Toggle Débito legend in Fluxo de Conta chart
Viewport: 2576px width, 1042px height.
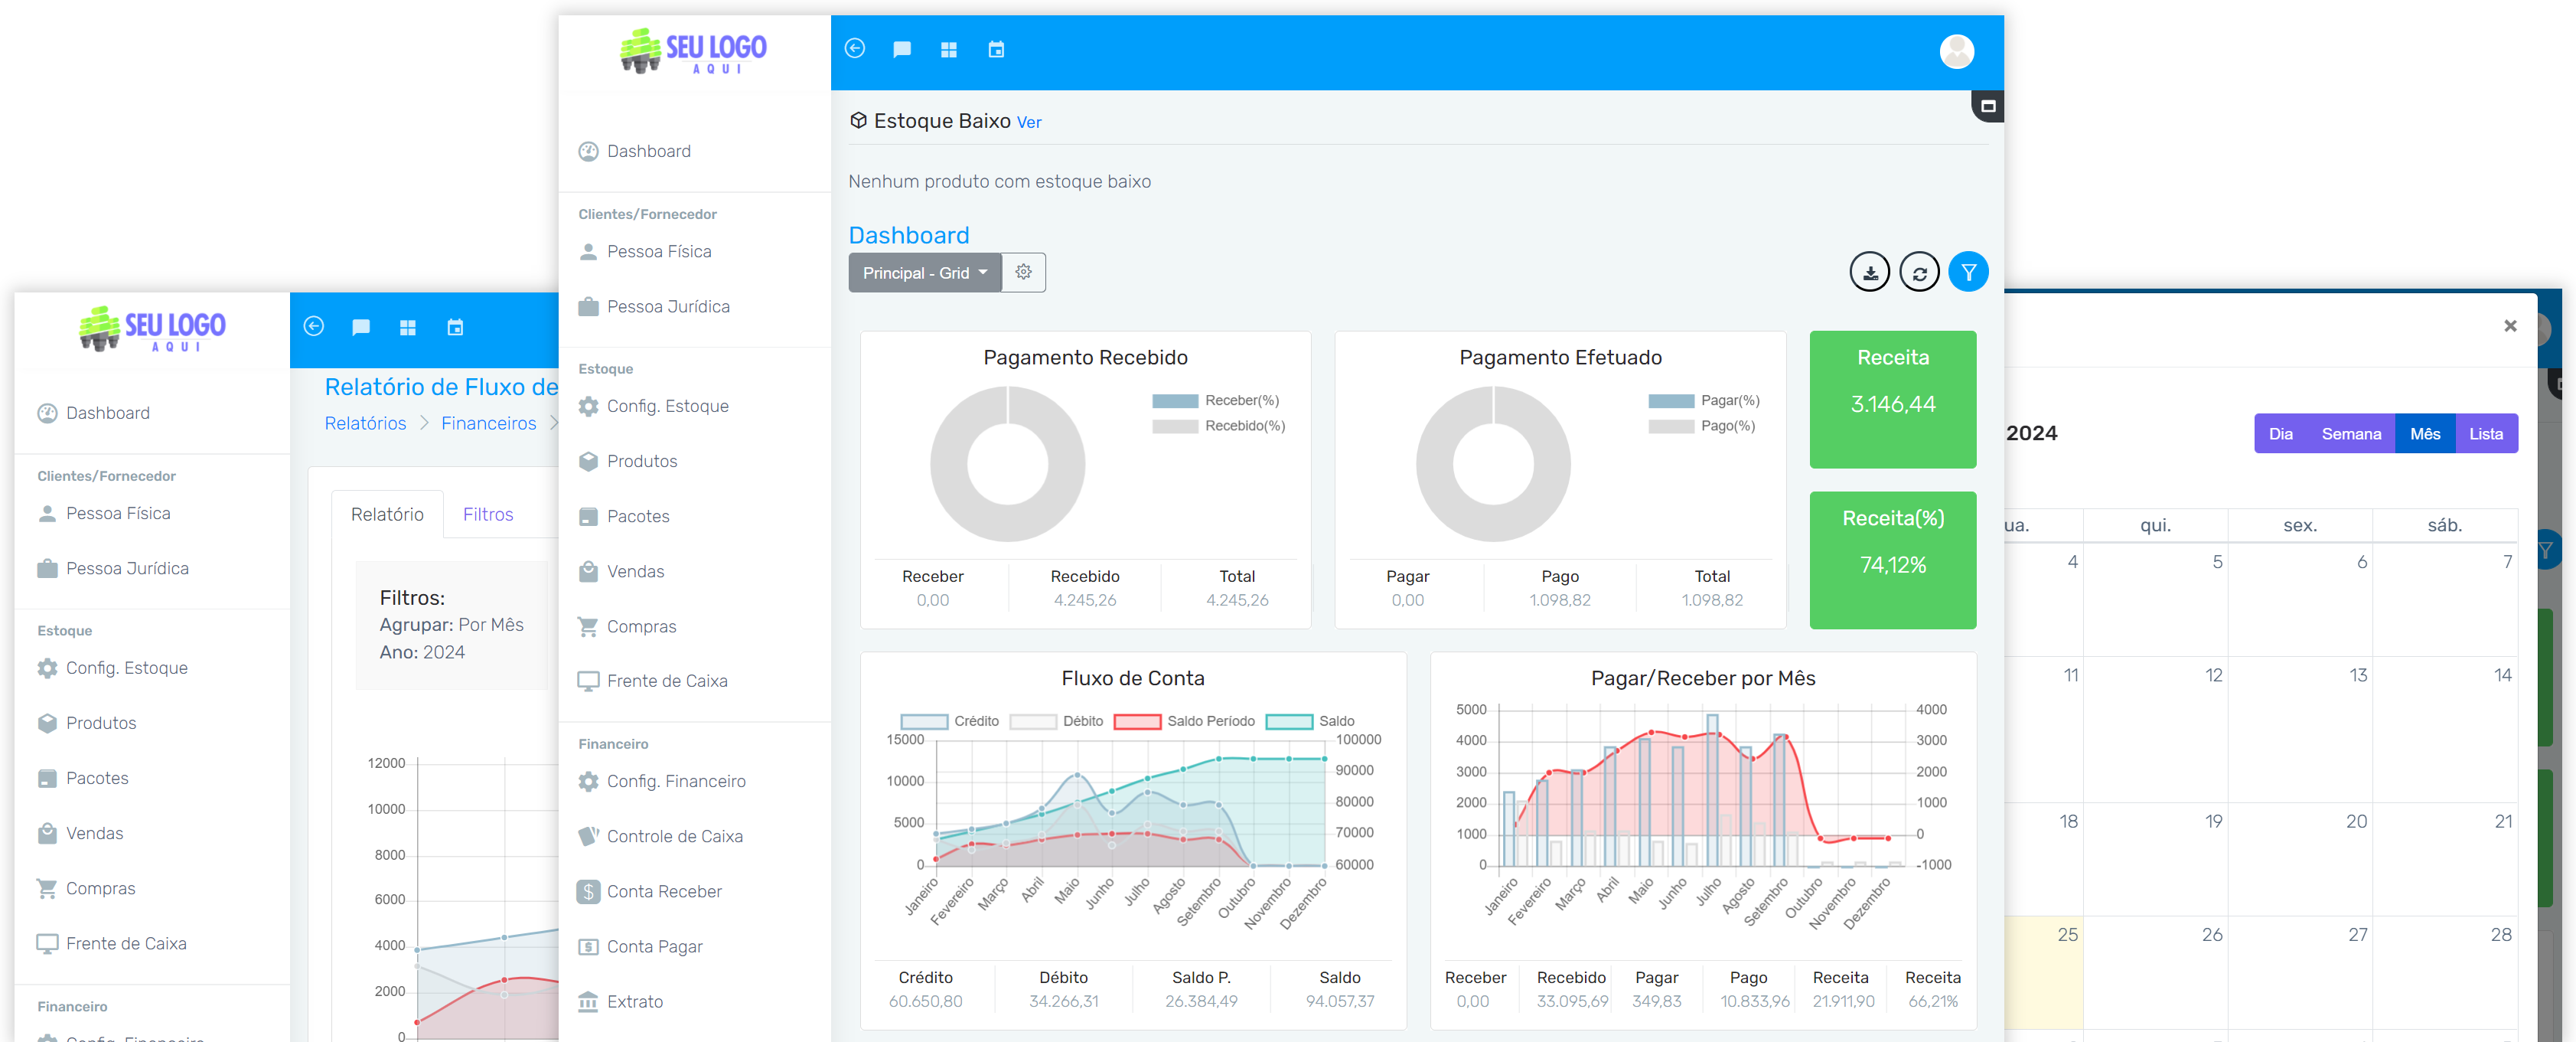coord(1056,721)
